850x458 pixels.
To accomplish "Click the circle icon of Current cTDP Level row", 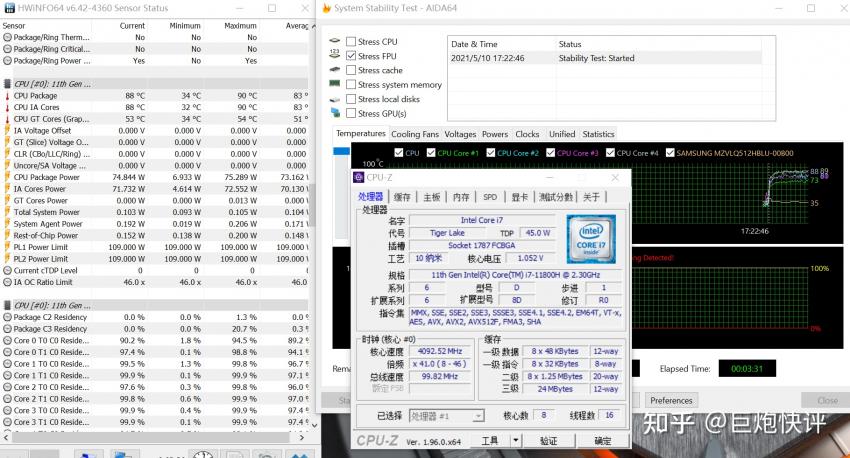I will coord(7,270).
